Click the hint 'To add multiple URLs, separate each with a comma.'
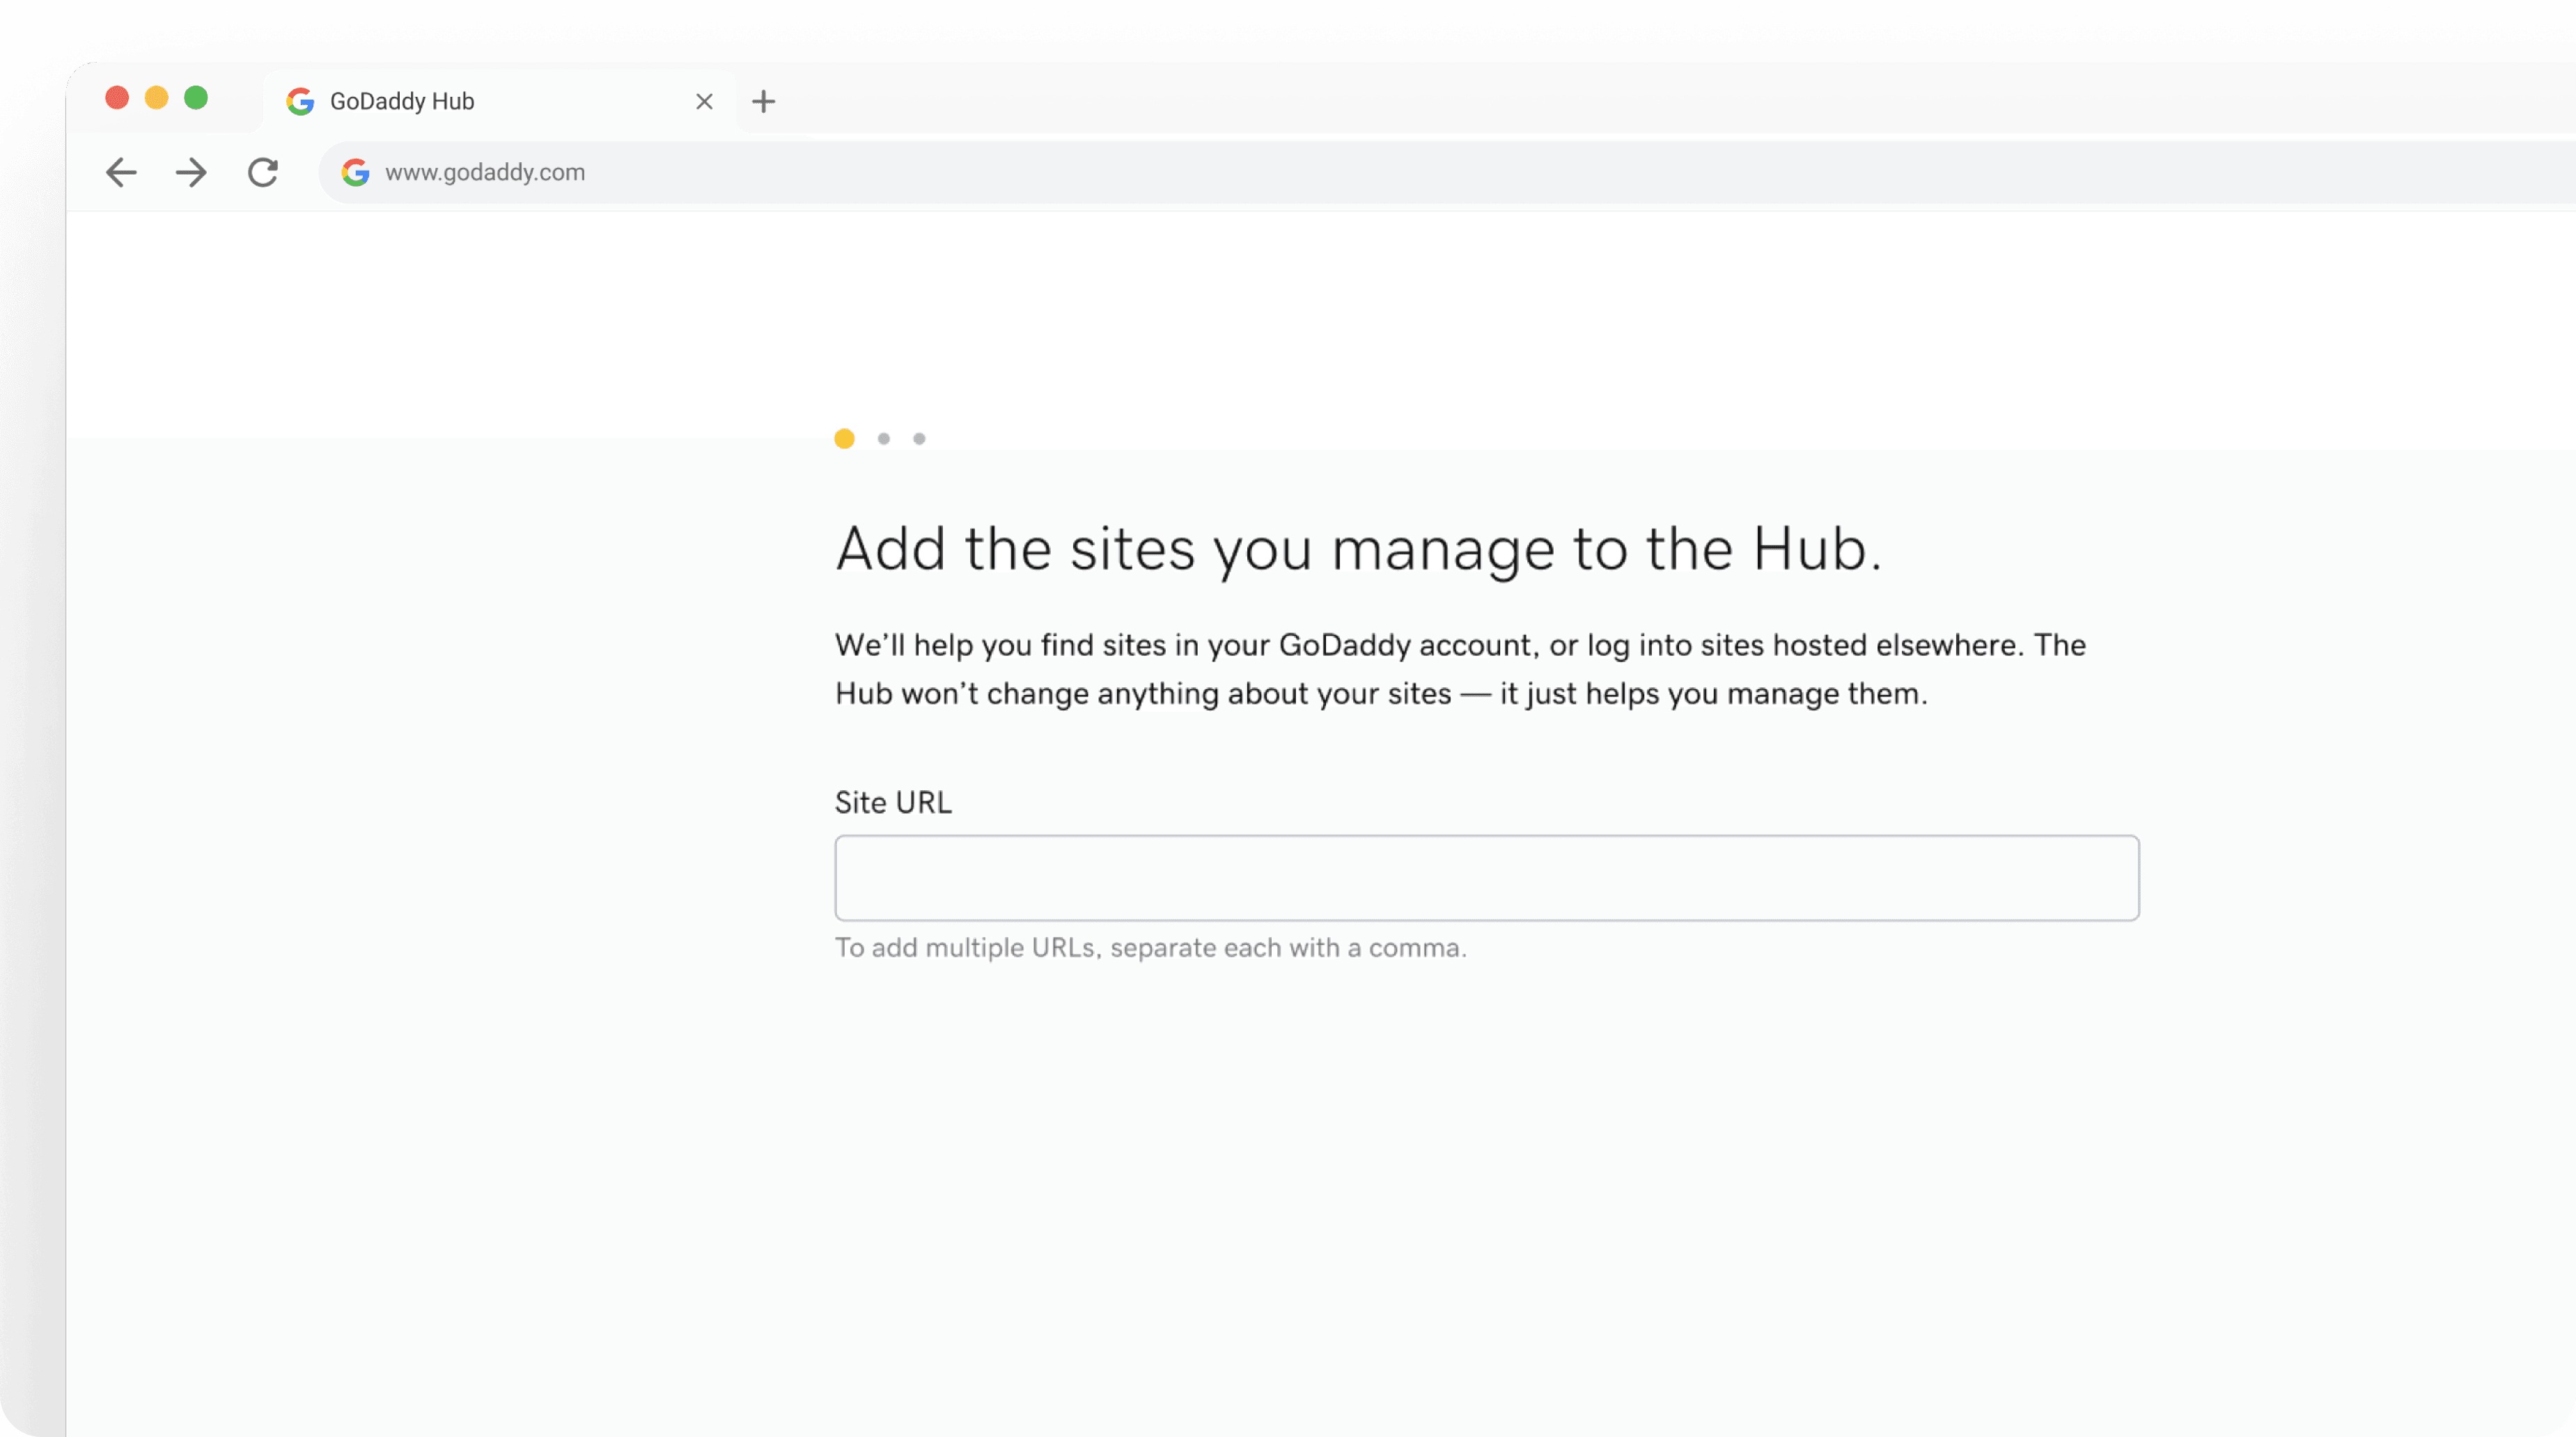This screenshot has width=2576, height=1437. (x=1151, y=947)
